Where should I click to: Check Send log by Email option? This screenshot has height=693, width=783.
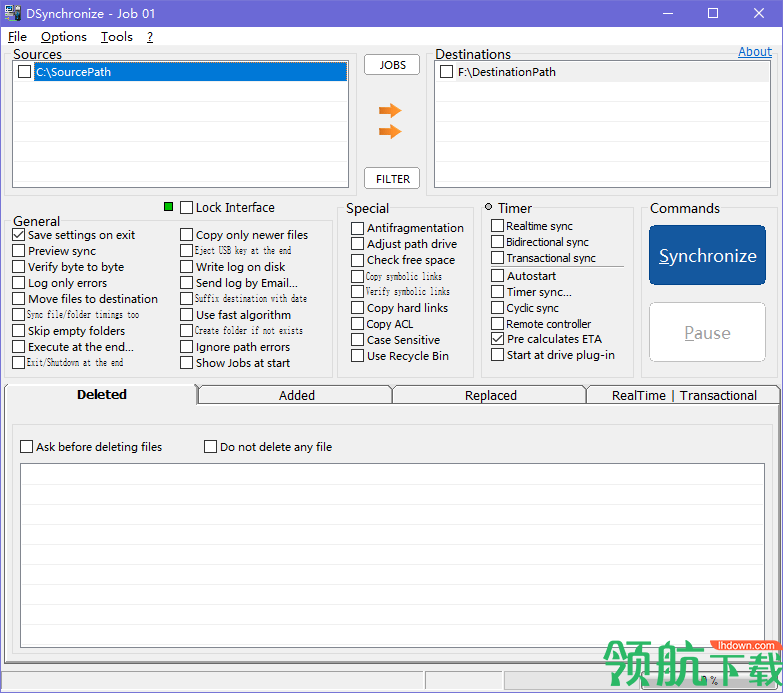[x=186, y=283]
